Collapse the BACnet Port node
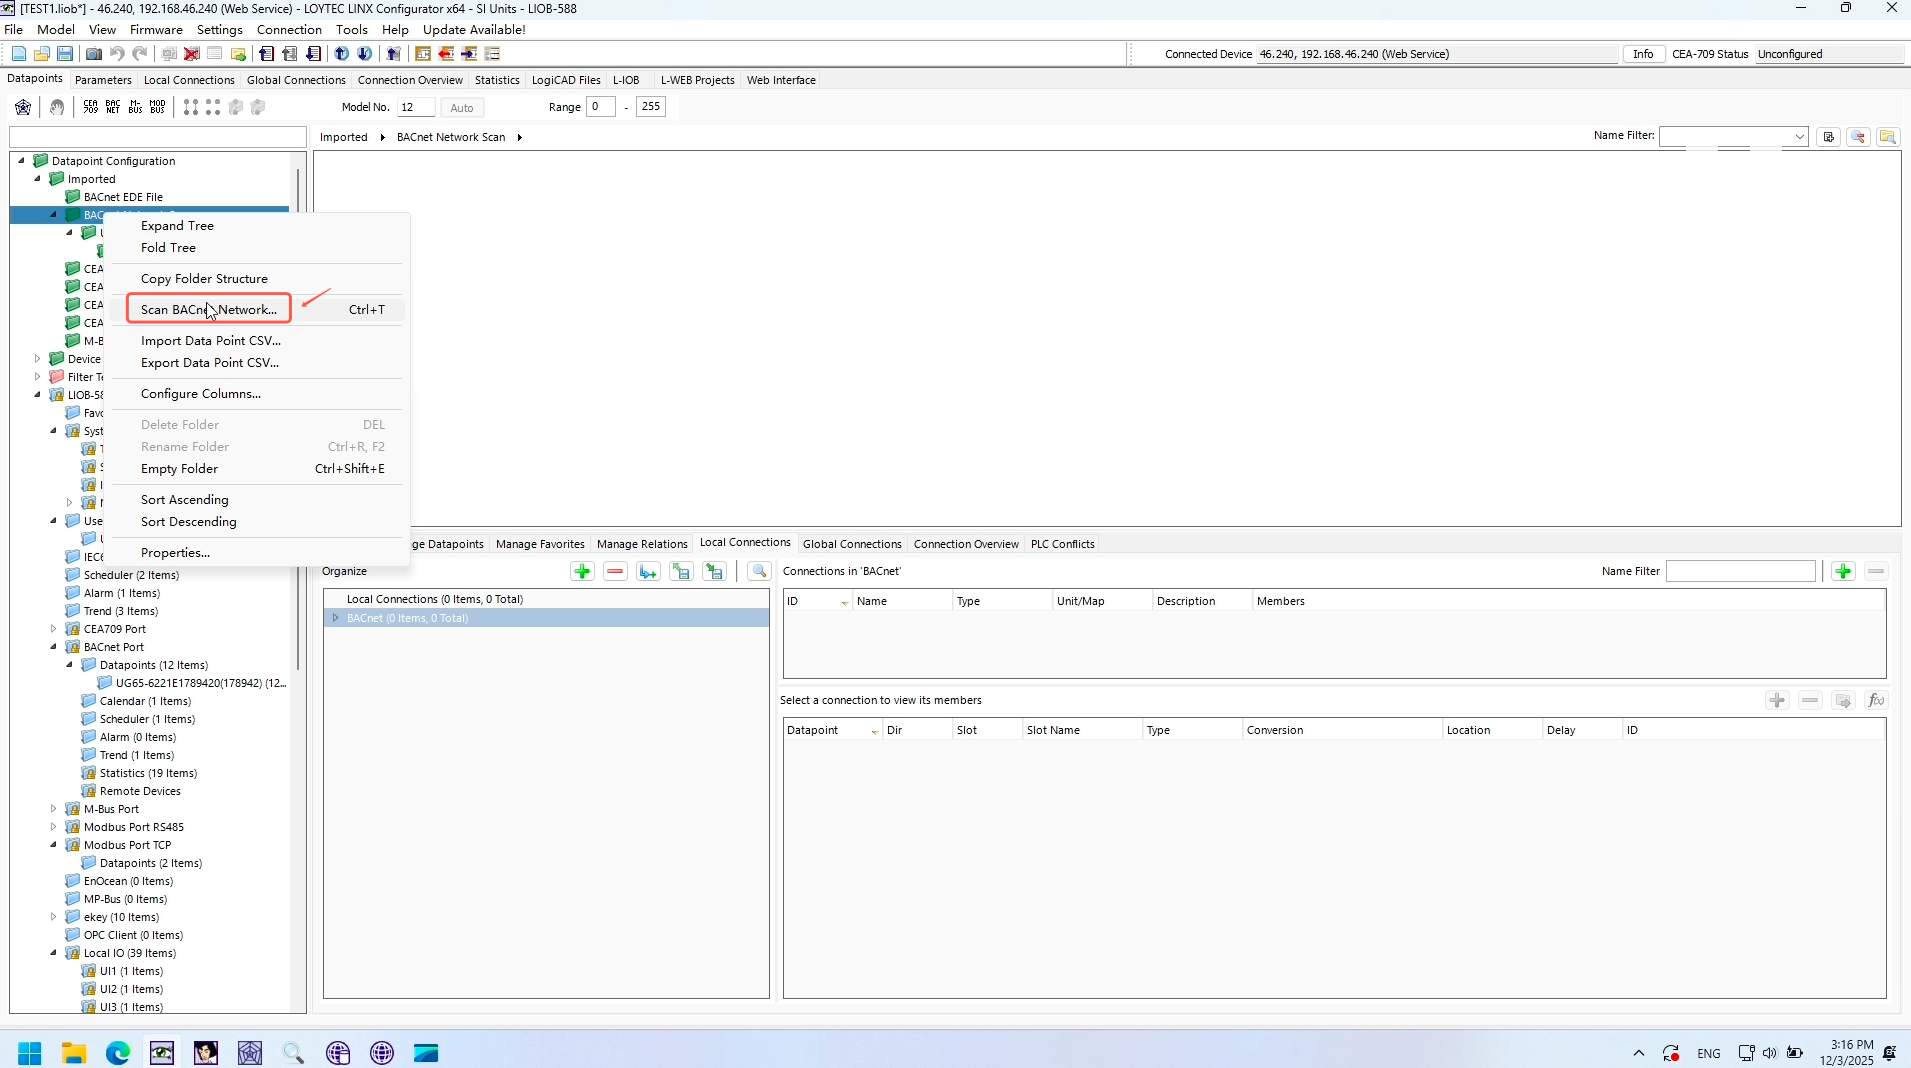This screenshot has height=1068, width=1911. point(53,647)
